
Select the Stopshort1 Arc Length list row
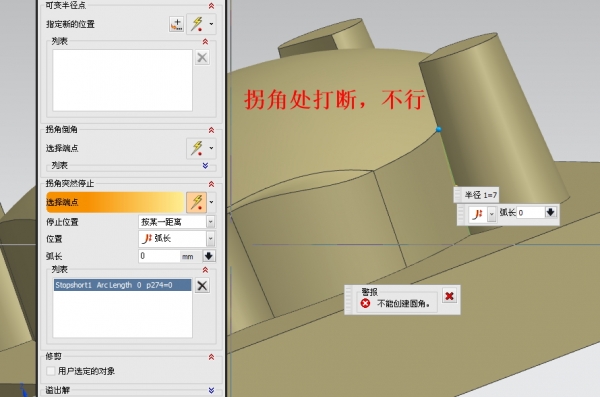point(122,285)
